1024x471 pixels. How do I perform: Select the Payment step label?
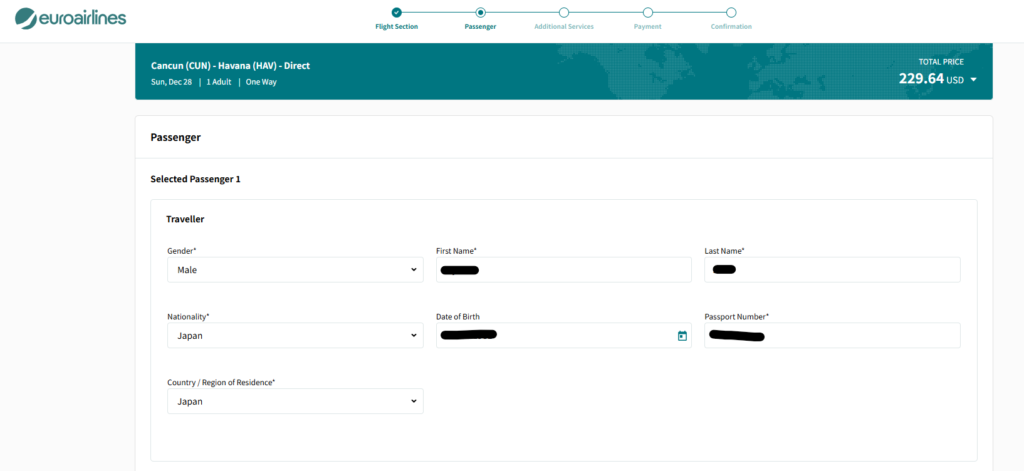coord(647,27)
